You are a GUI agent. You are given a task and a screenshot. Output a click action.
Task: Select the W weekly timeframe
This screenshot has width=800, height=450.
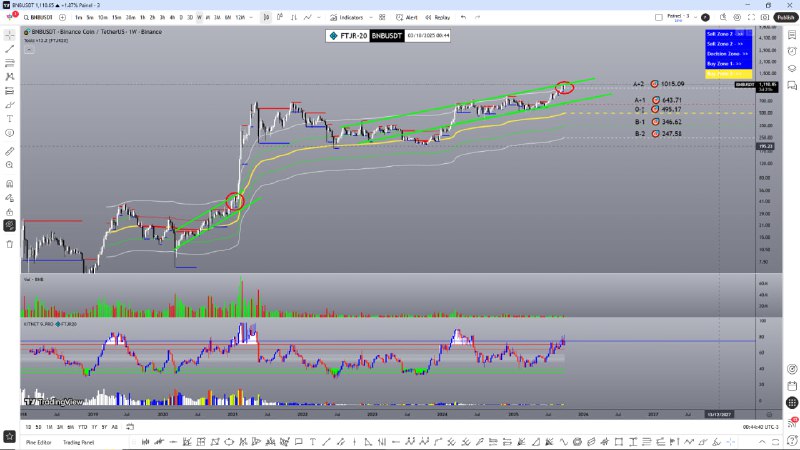tap(199, 17)
